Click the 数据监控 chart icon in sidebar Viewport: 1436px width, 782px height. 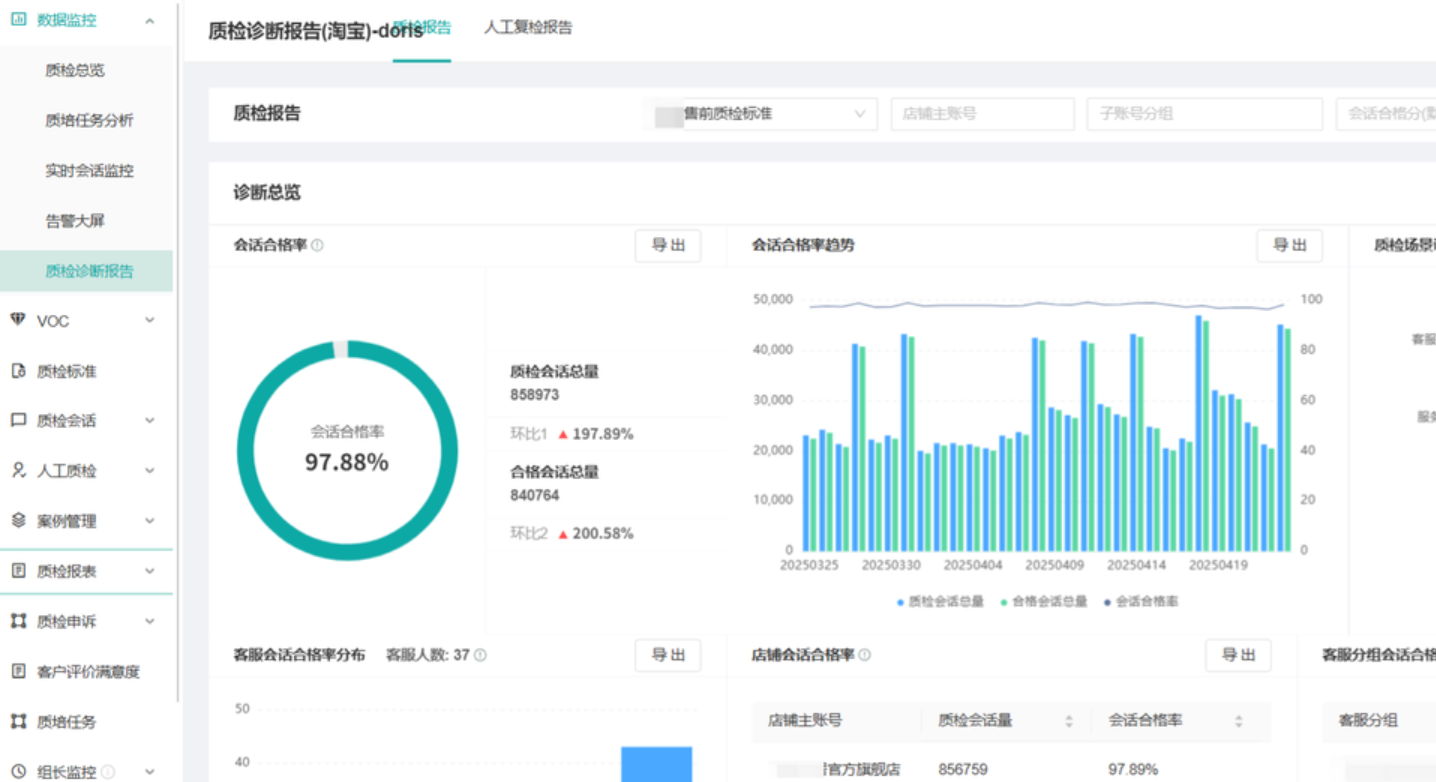[18, 20]
